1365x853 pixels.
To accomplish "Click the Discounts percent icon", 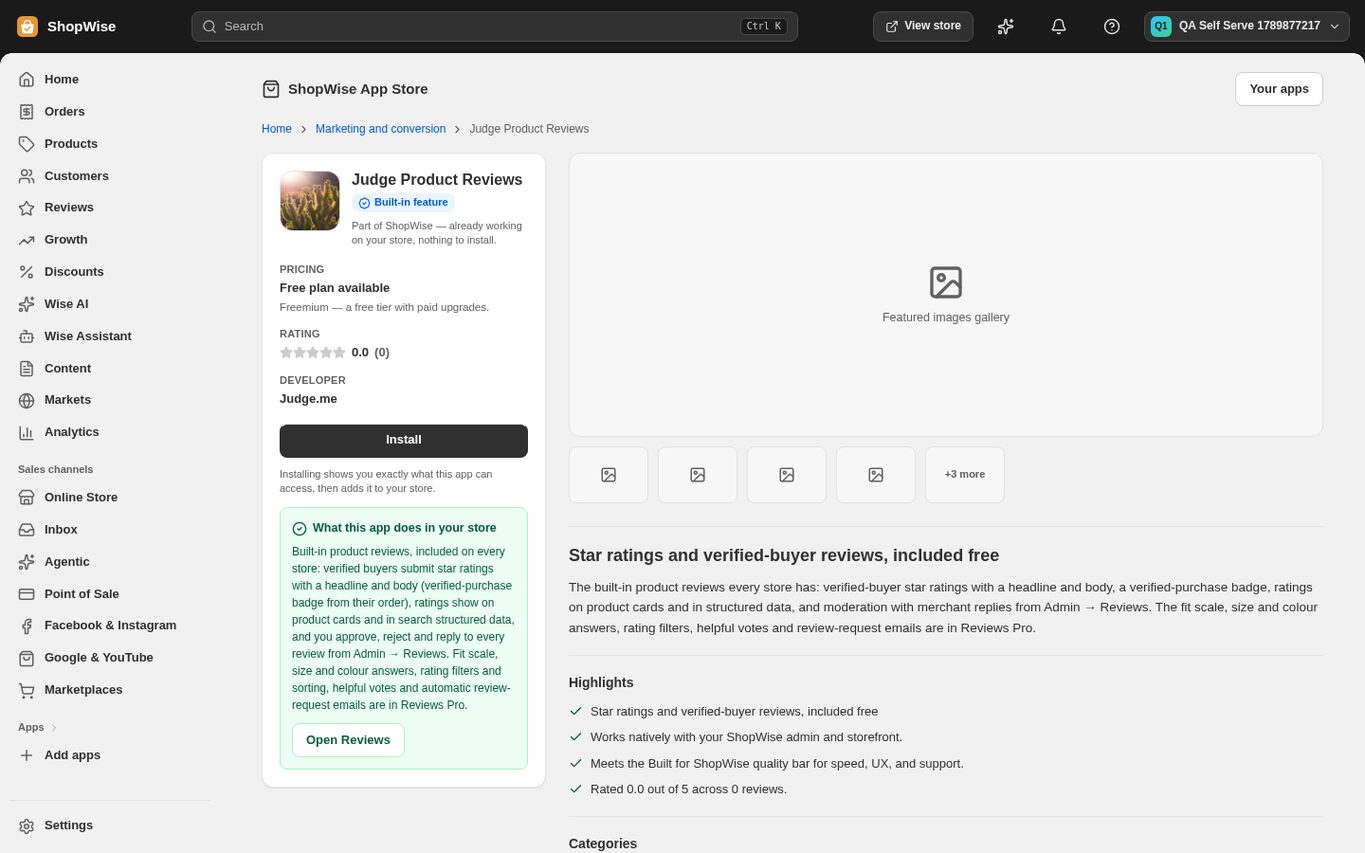I will 27,272.
